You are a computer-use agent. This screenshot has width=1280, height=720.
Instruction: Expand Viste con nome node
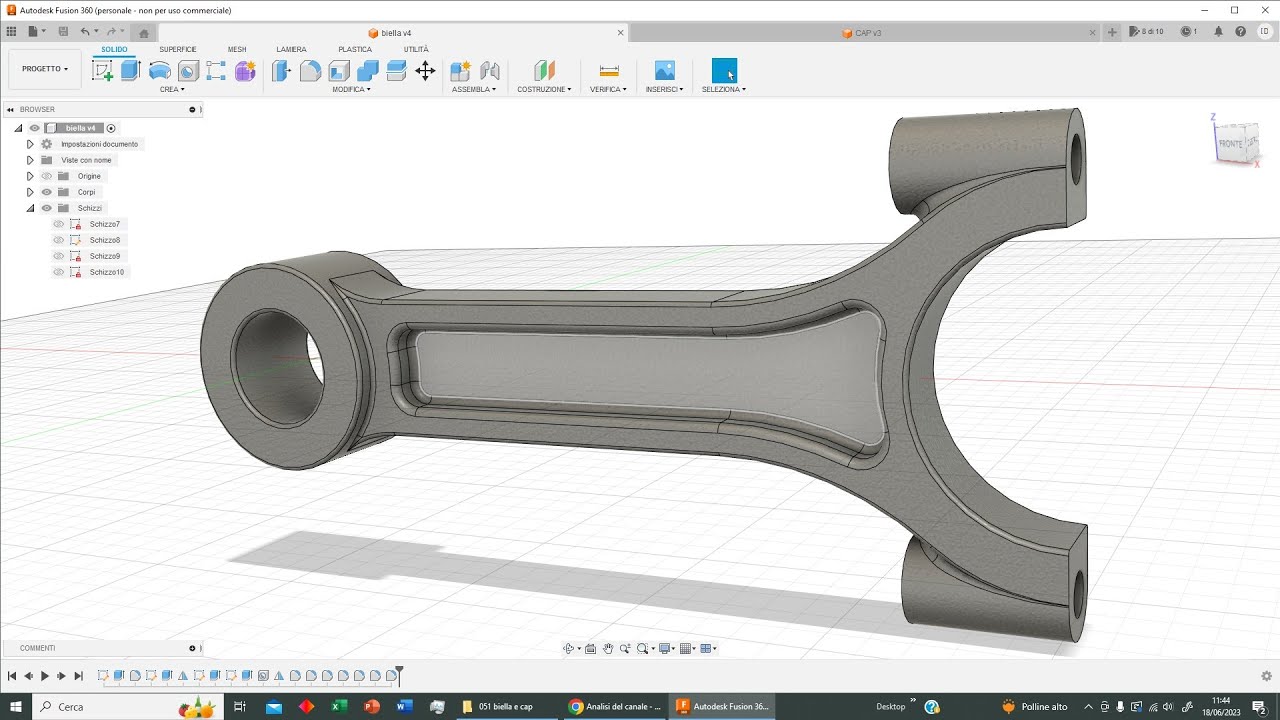point(30,160)
